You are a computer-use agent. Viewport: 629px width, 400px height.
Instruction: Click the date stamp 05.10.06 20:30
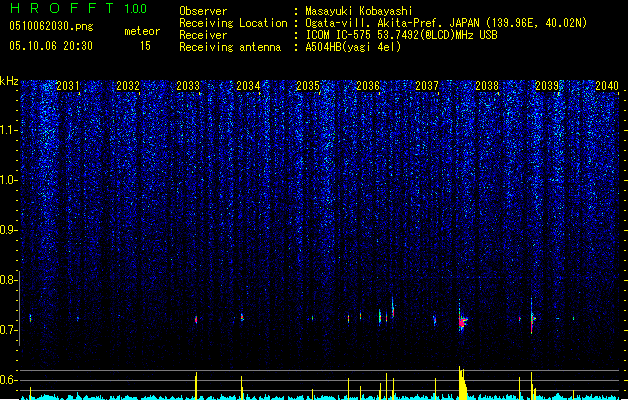pyautogui.click(x=51, y=46)
